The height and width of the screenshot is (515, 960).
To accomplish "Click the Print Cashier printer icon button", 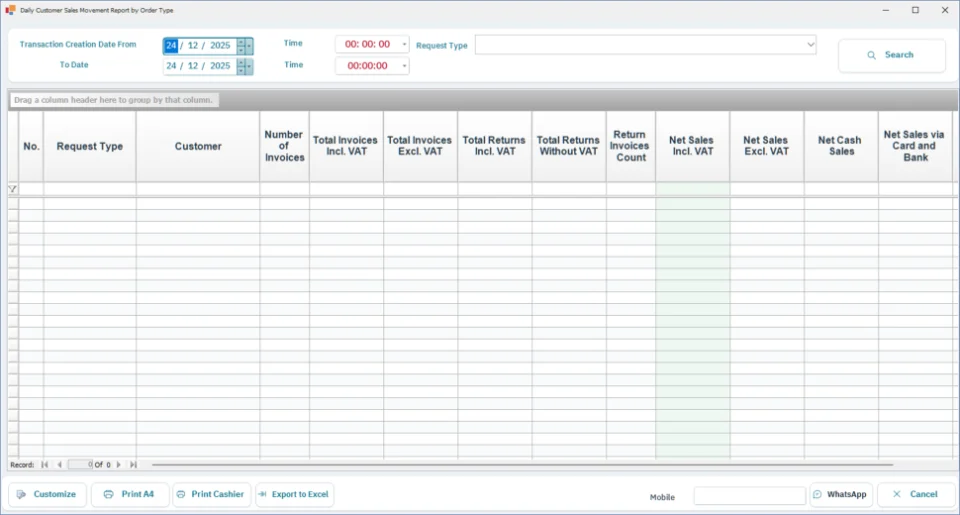I will tap(211, 494).
